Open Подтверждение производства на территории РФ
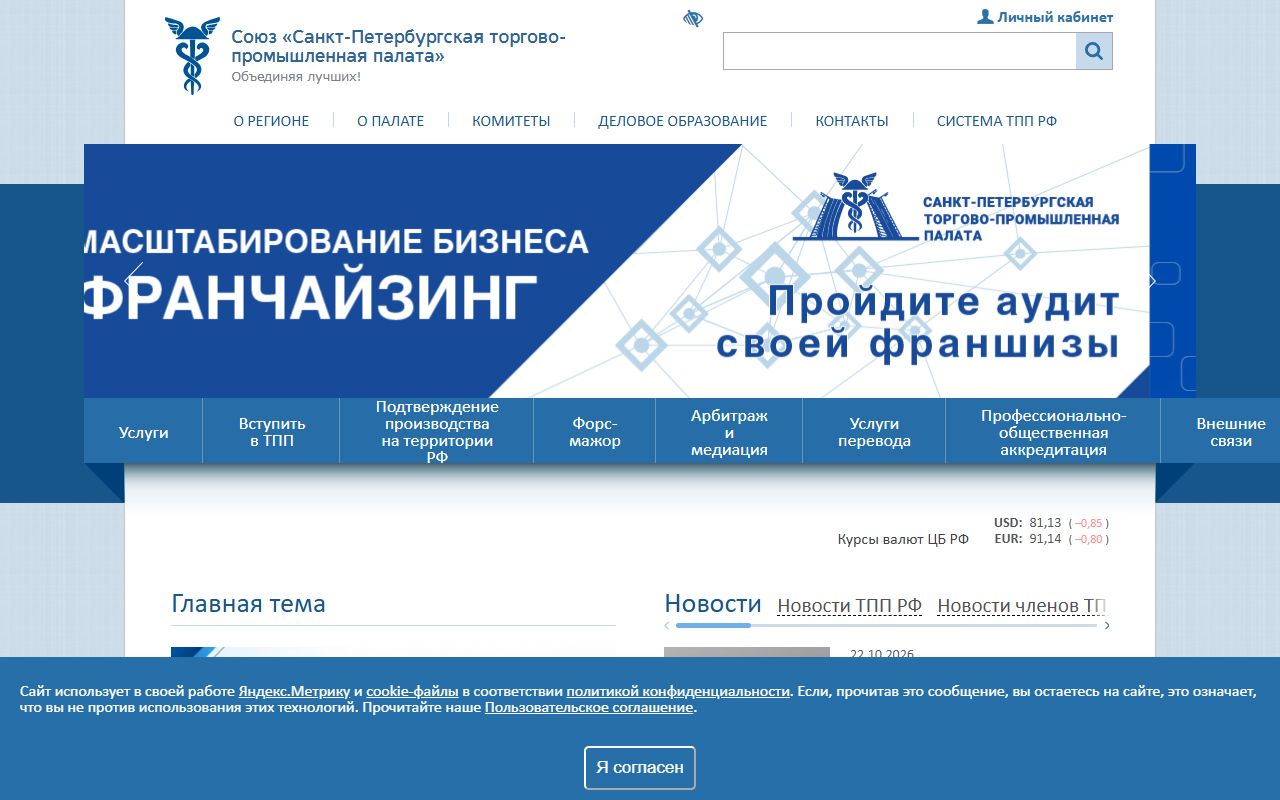Screen dimensions: 1280x800 [437, 432]
